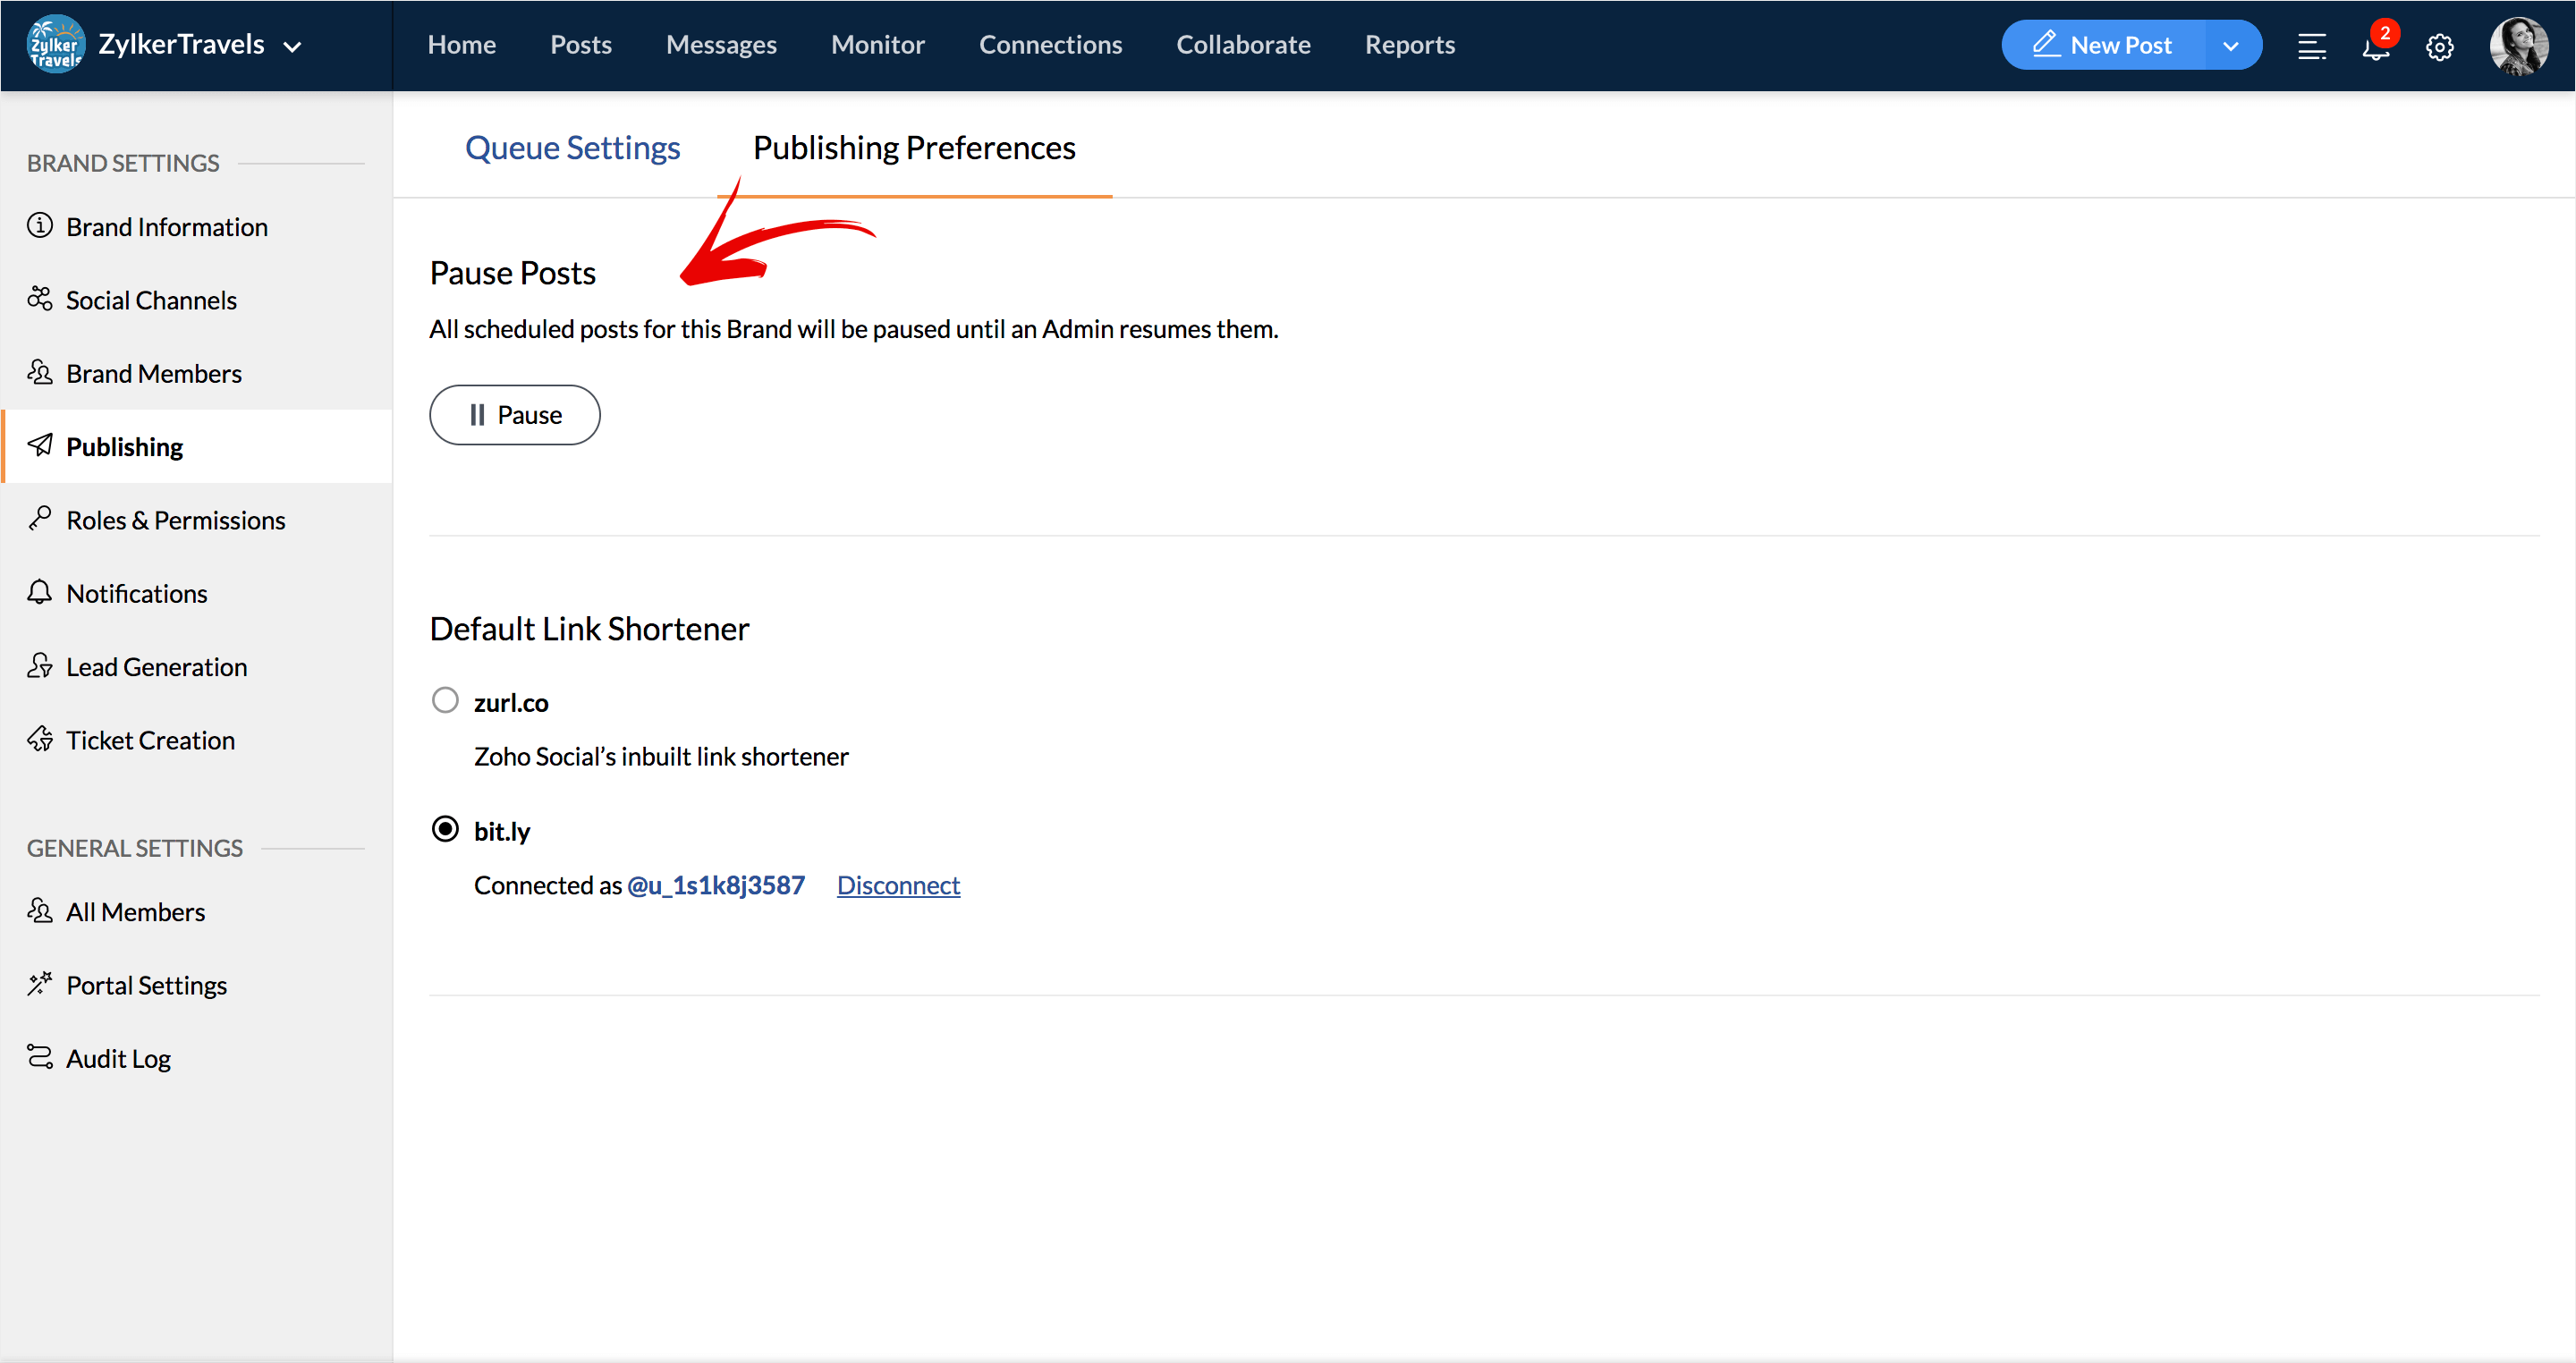This screenshot has width=2576, height=1363.
Task: Select the zurl.co radio button
Action: coord(445,700)
